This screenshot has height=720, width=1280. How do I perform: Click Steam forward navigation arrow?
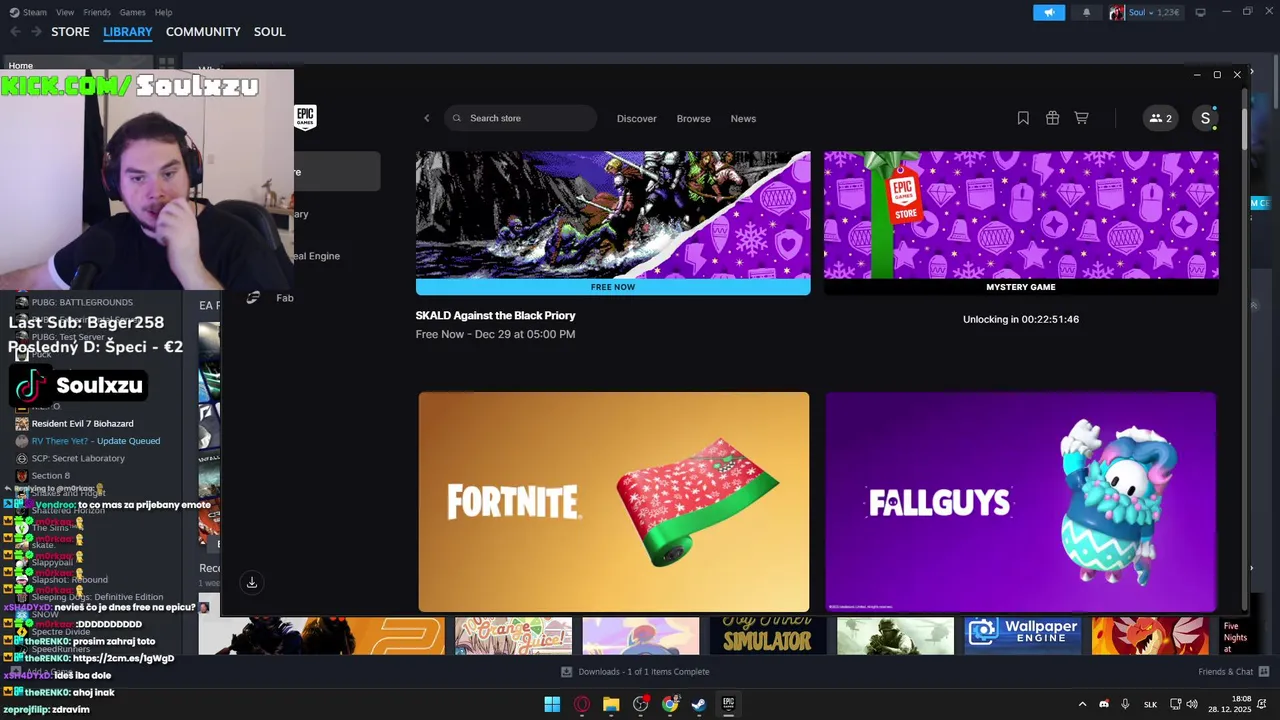(x=36, y=32)
